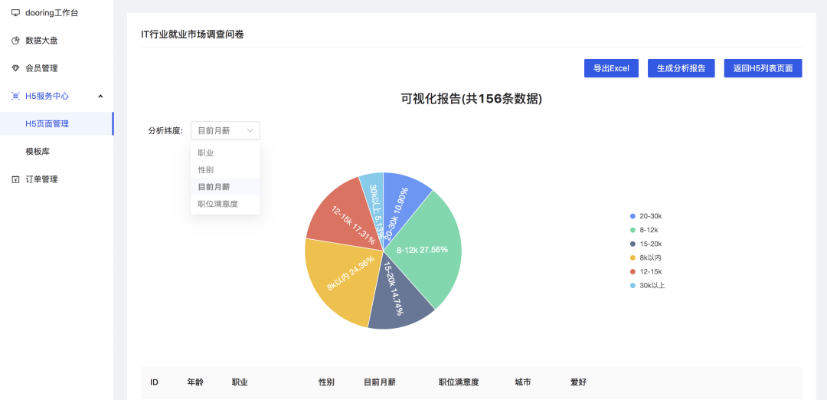The image size is (827, 400).
Task: Open 模板库 in the sidebar
Action: click(38, 151)
